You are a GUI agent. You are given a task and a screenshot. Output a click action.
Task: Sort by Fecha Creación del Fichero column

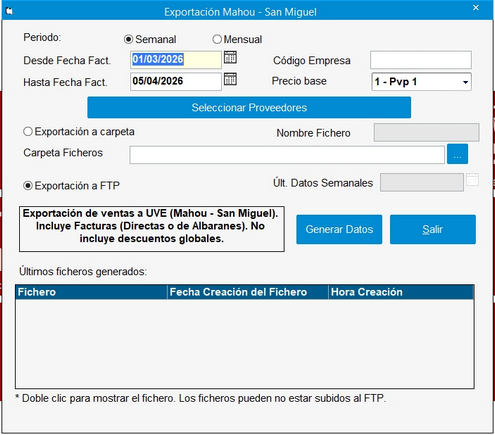click(248, 292)
